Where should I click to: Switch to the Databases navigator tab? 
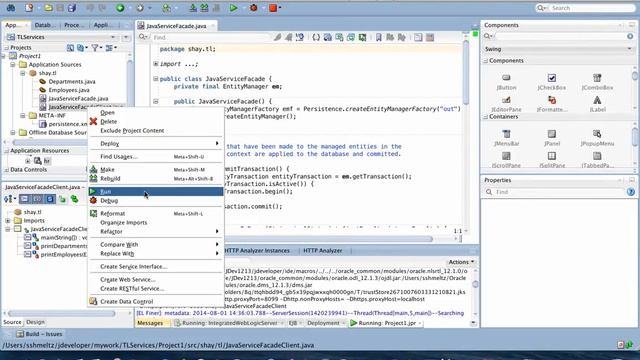44,25
